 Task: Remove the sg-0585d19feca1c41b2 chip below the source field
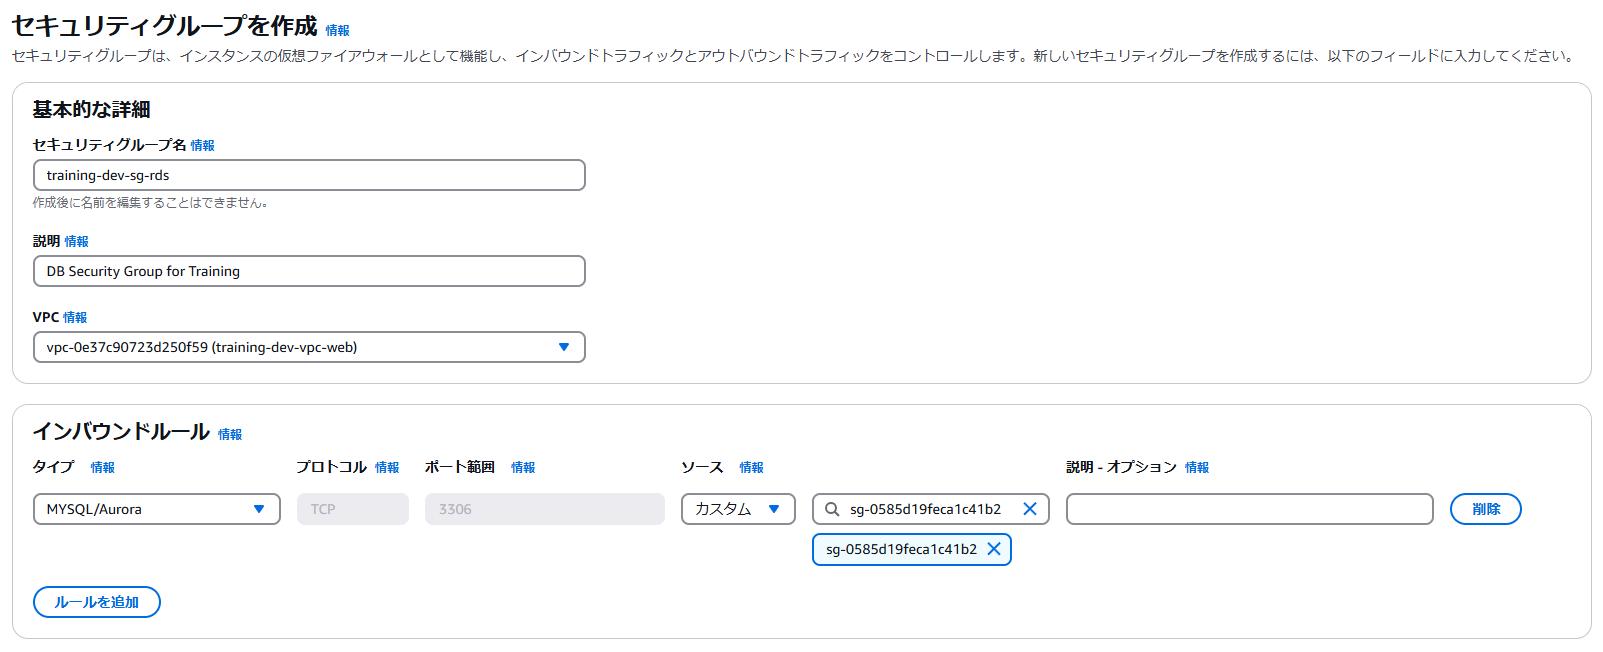tap(994, 549)
